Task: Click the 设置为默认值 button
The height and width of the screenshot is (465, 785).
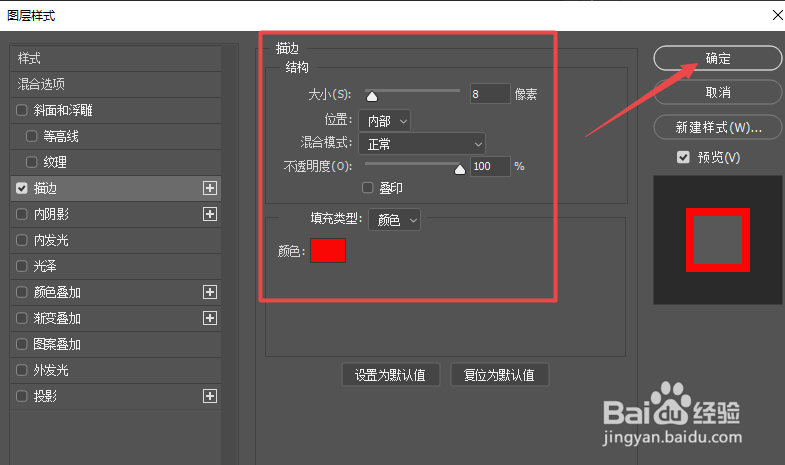Action: click(390, 375)
